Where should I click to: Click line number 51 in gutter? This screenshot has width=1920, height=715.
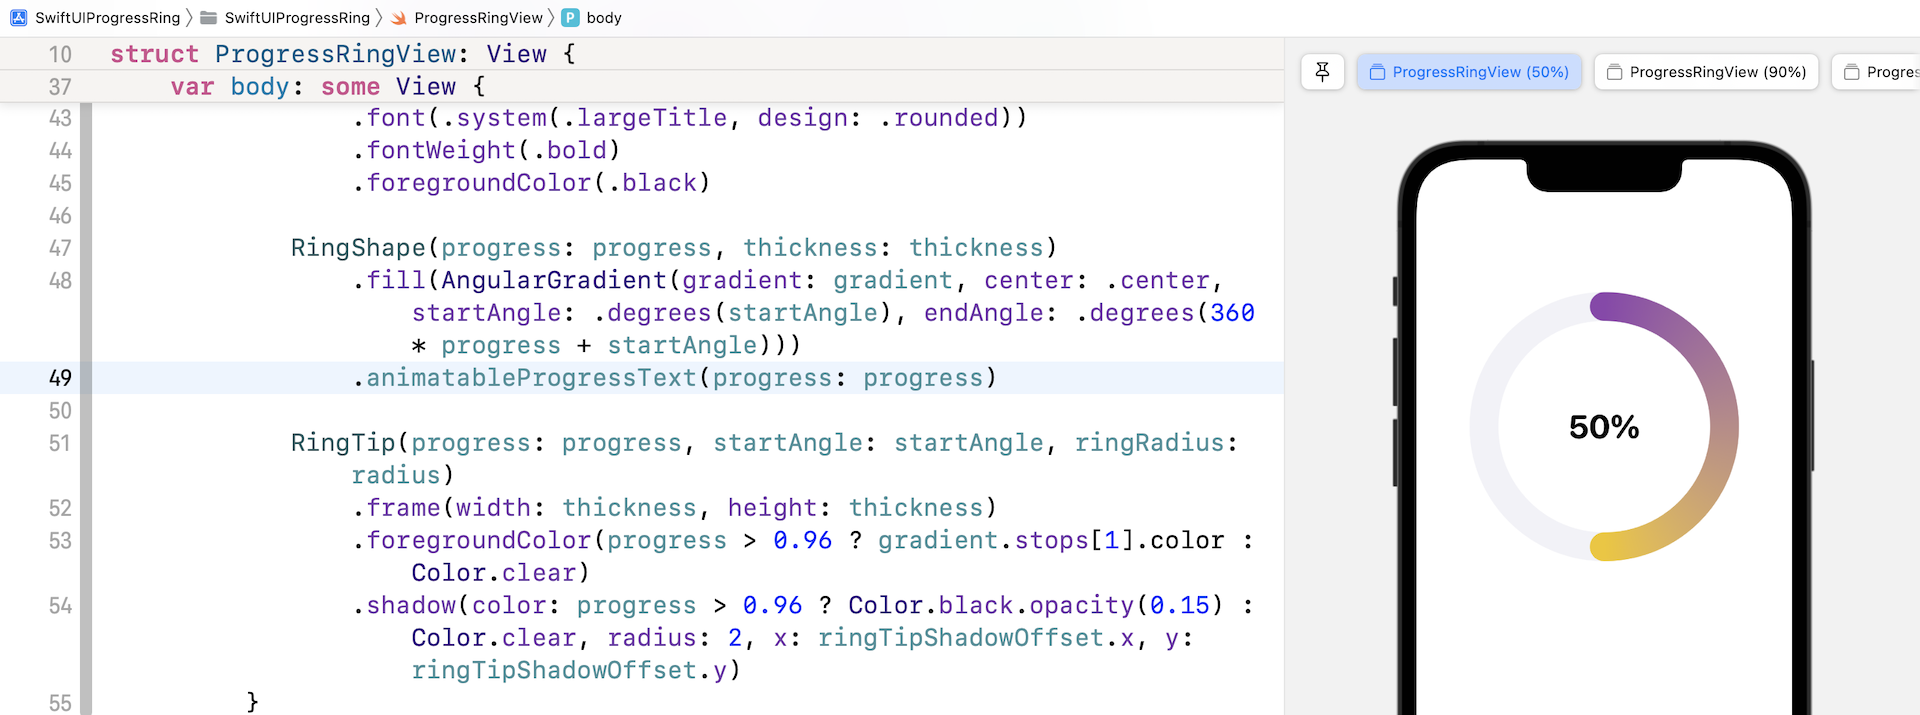point(60,443)
